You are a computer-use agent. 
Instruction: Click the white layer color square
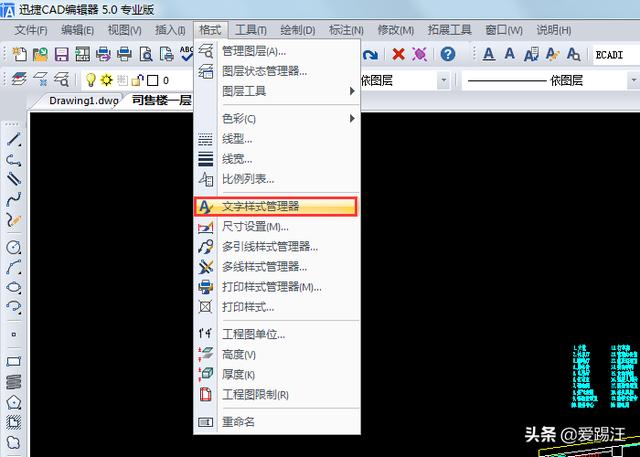(x=152, y=80)
